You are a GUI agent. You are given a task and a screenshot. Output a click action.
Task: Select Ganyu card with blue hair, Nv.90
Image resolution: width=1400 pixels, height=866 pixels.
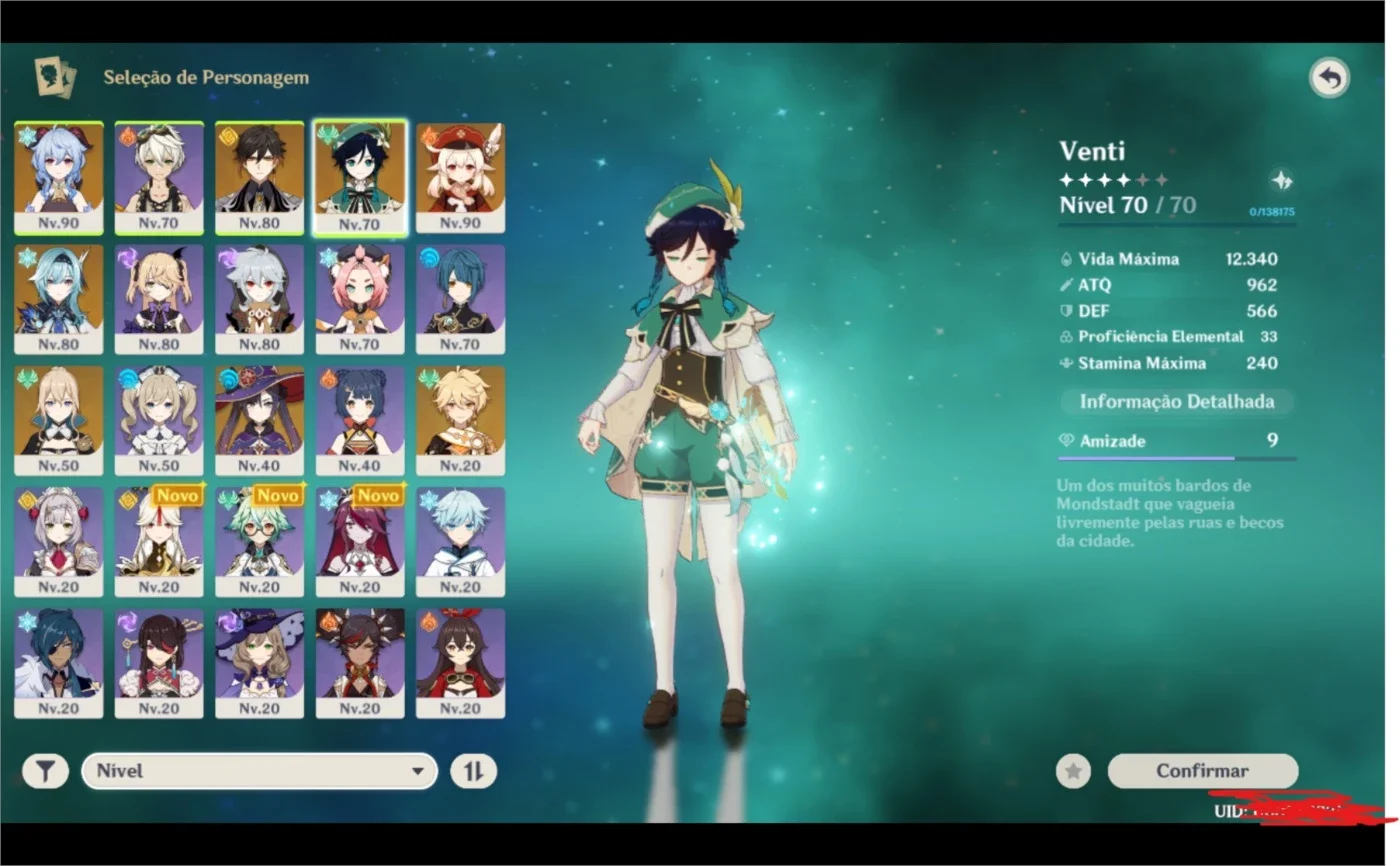[x=59, y=179]
